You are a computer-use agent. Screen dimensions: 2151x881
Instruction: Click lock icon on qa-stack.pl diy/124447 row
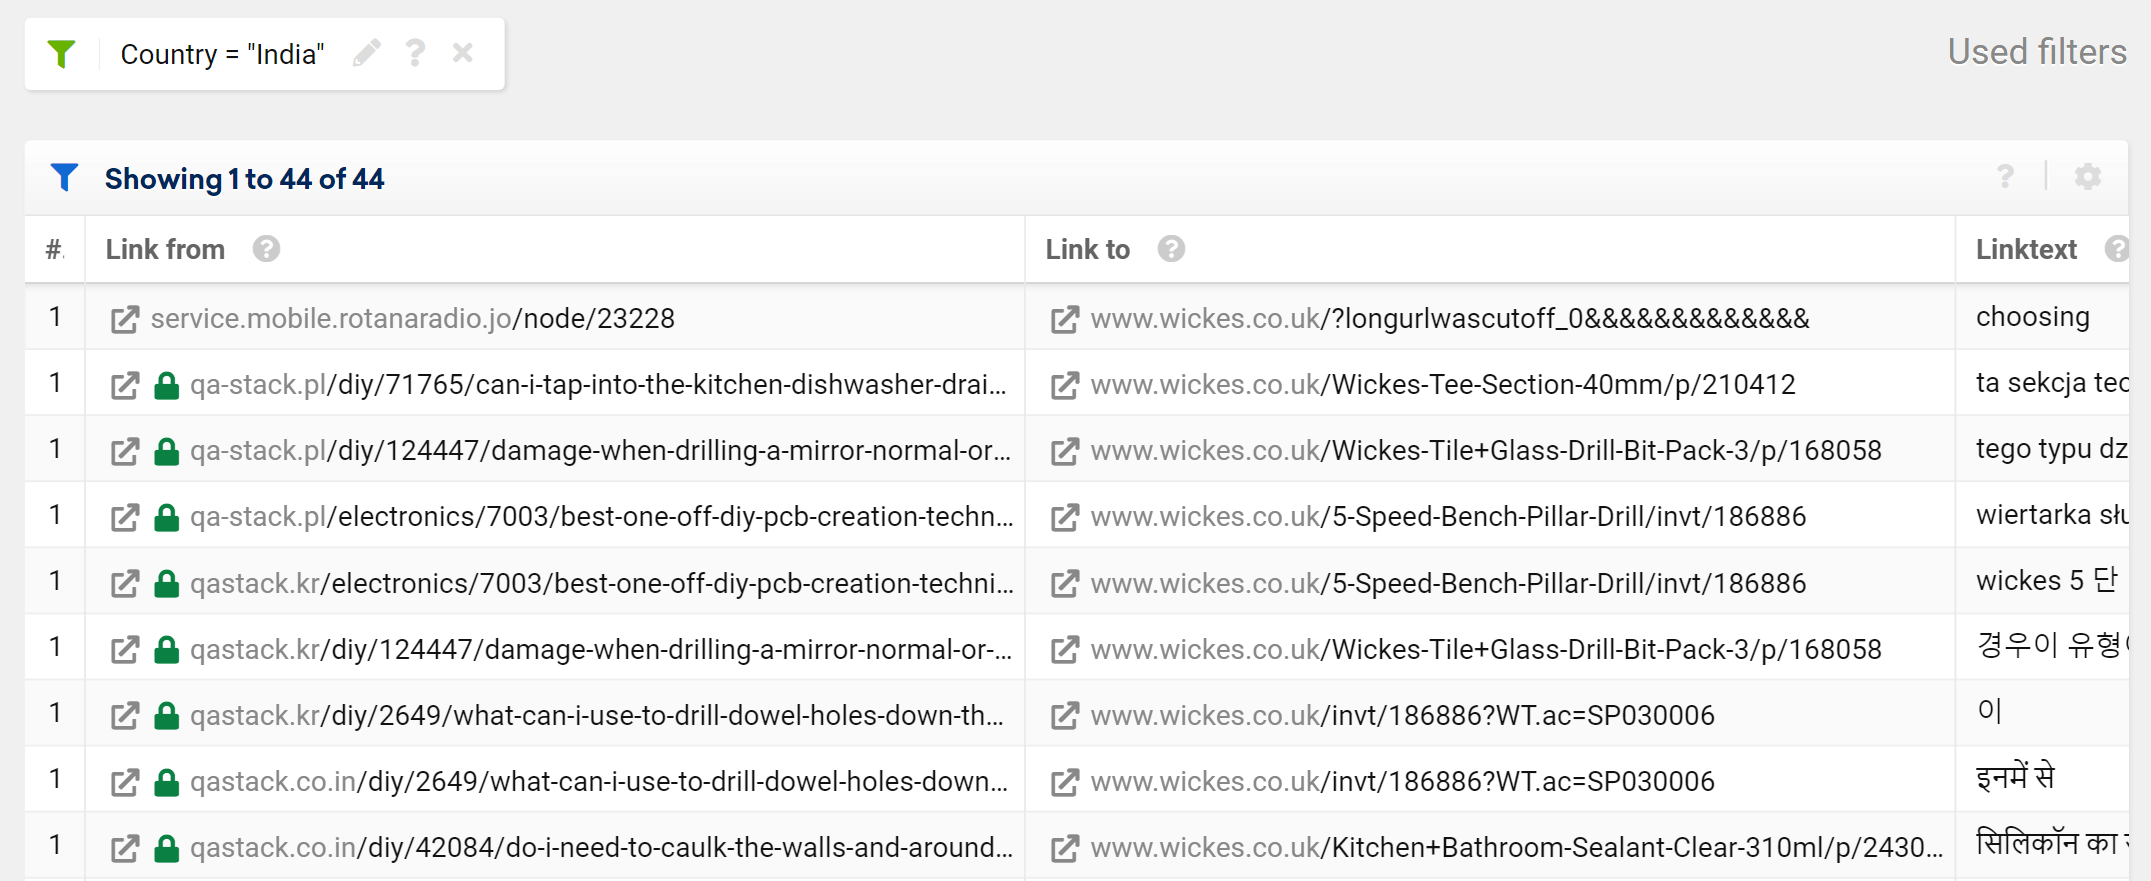click(x=166, y=451)
